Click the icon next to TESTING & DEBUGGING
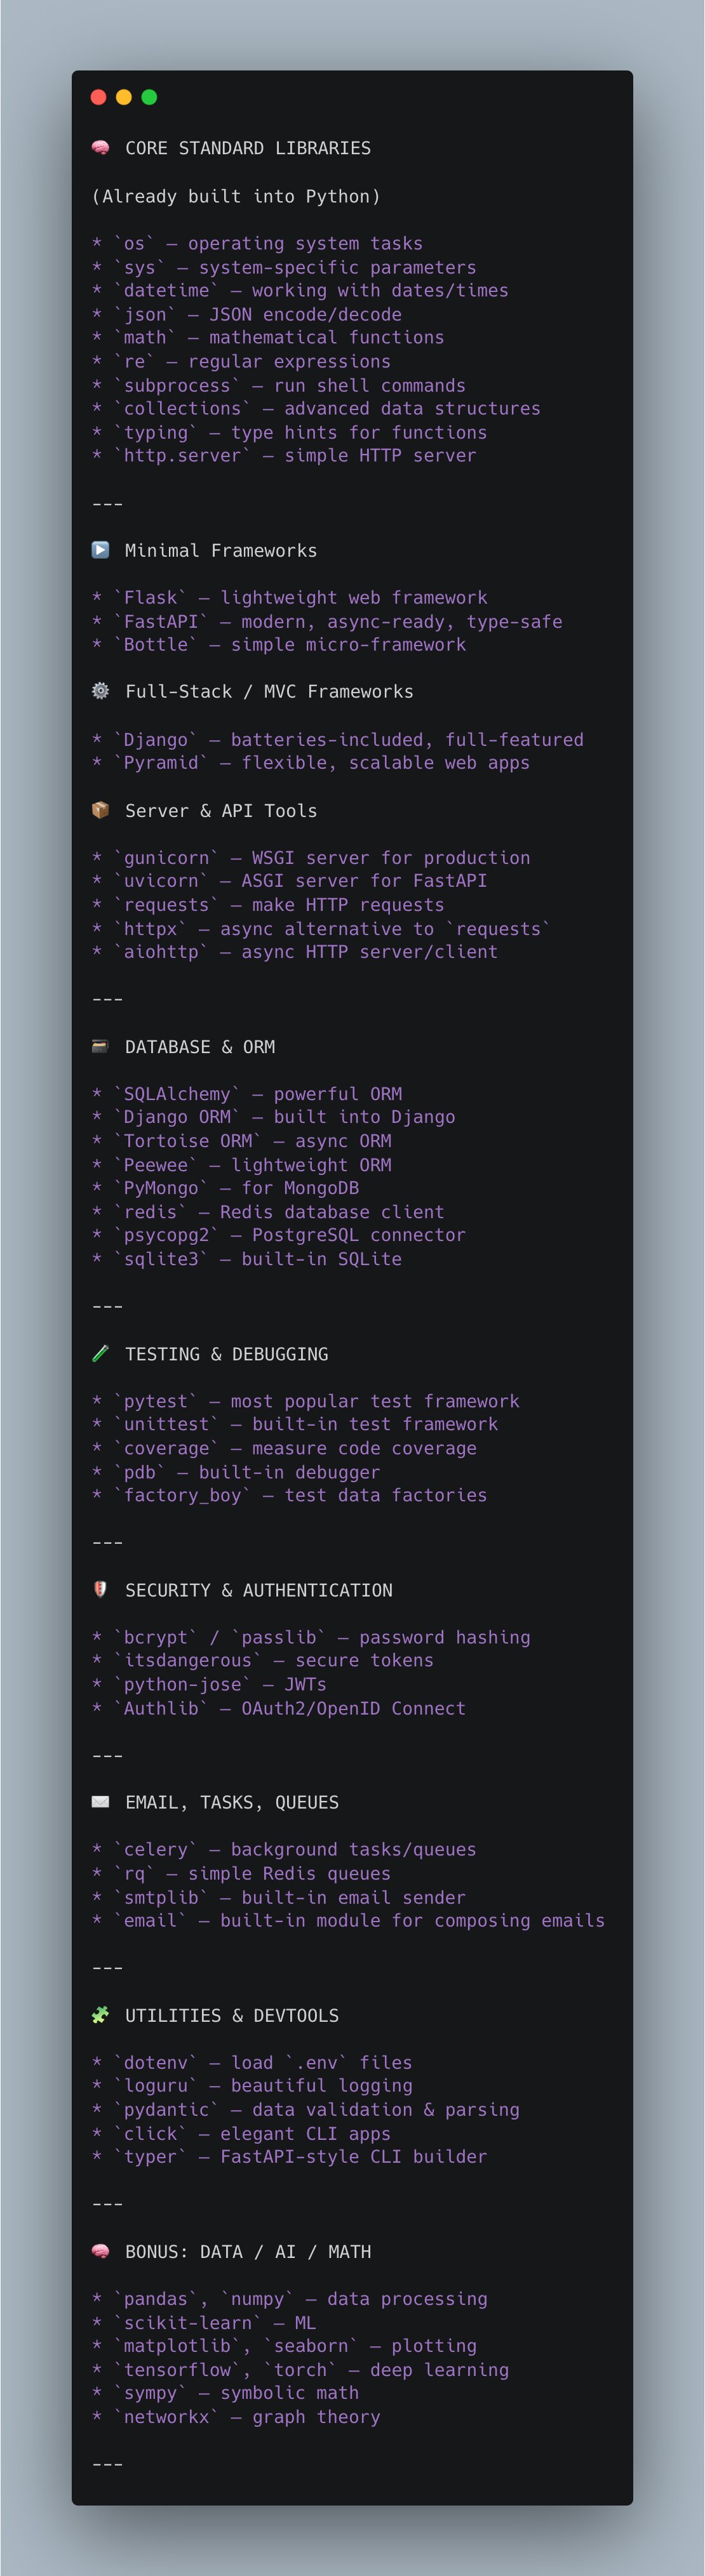This screenshot has width=705, height=2576. (x=100, y=1353)
